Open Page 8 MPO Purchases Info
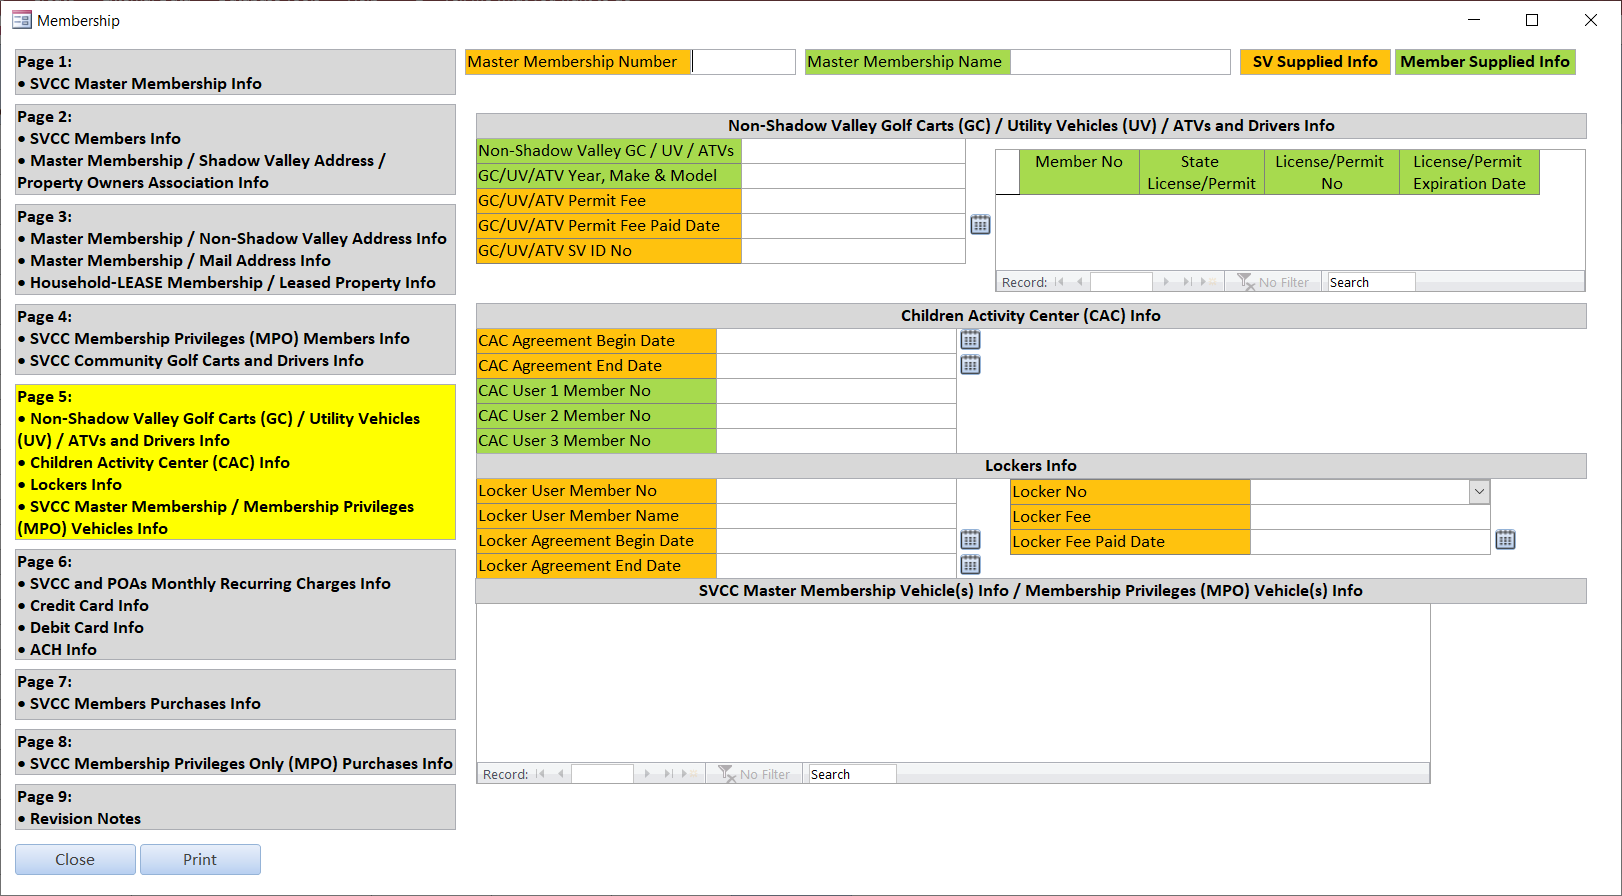 pyautogui.click(x=235, y=752)
